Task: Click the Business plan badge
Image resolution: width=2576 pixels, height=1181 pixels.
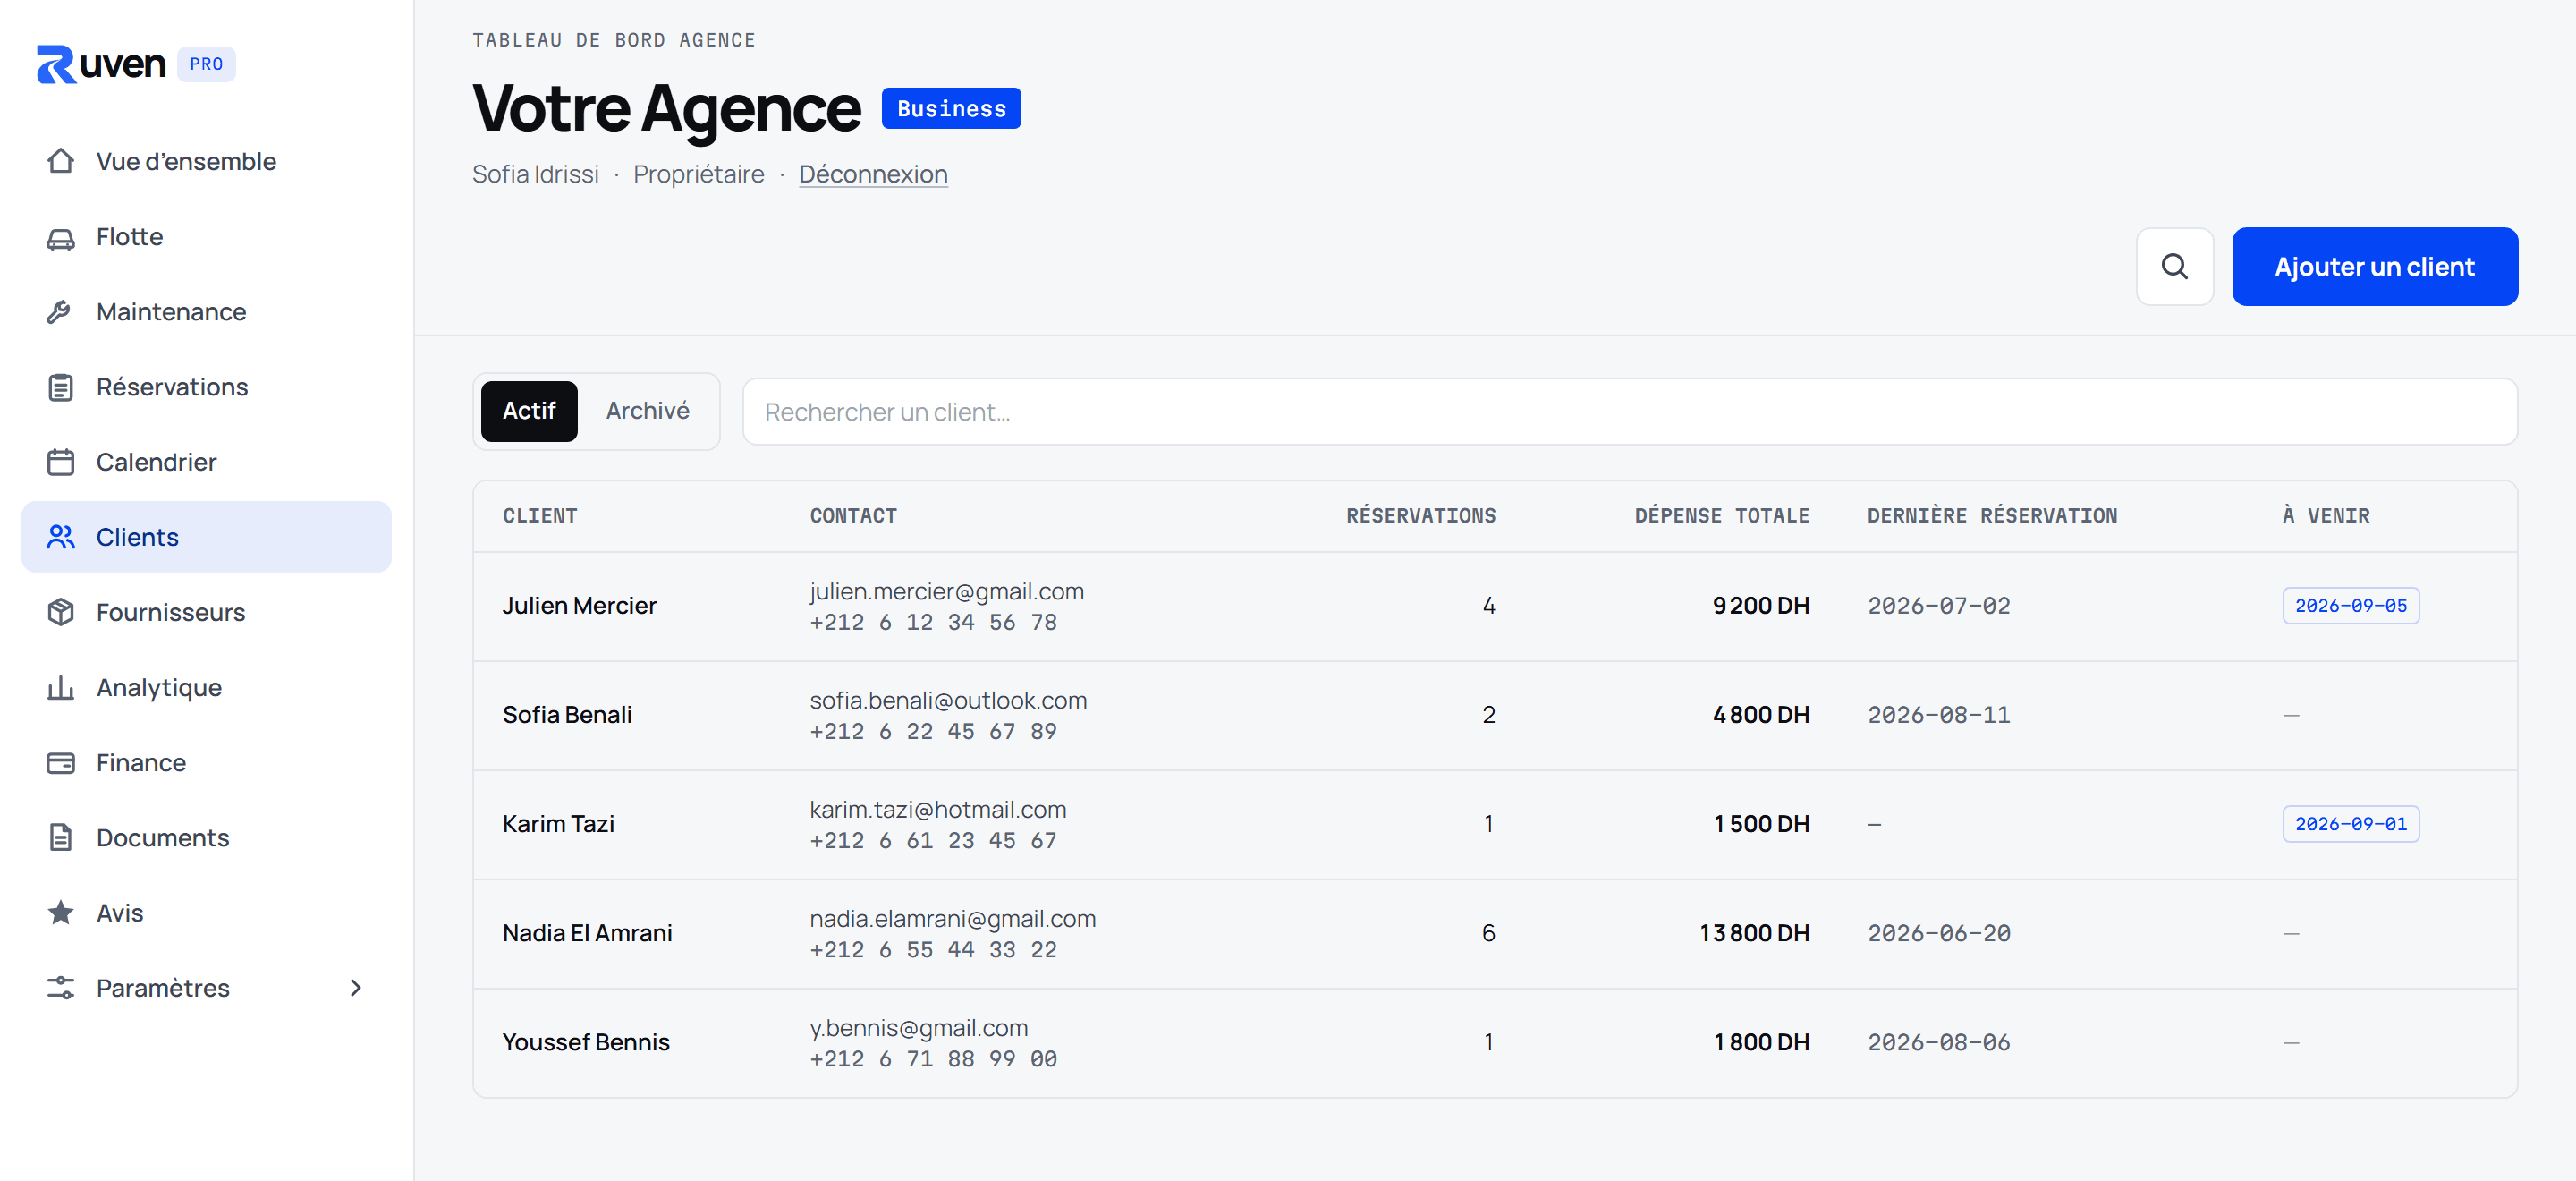Action: coord(950,108)
